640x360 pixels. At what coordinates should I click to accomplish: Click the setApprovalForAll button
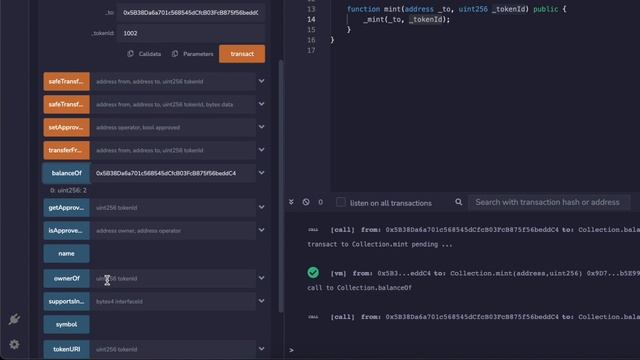coord(67,127)
